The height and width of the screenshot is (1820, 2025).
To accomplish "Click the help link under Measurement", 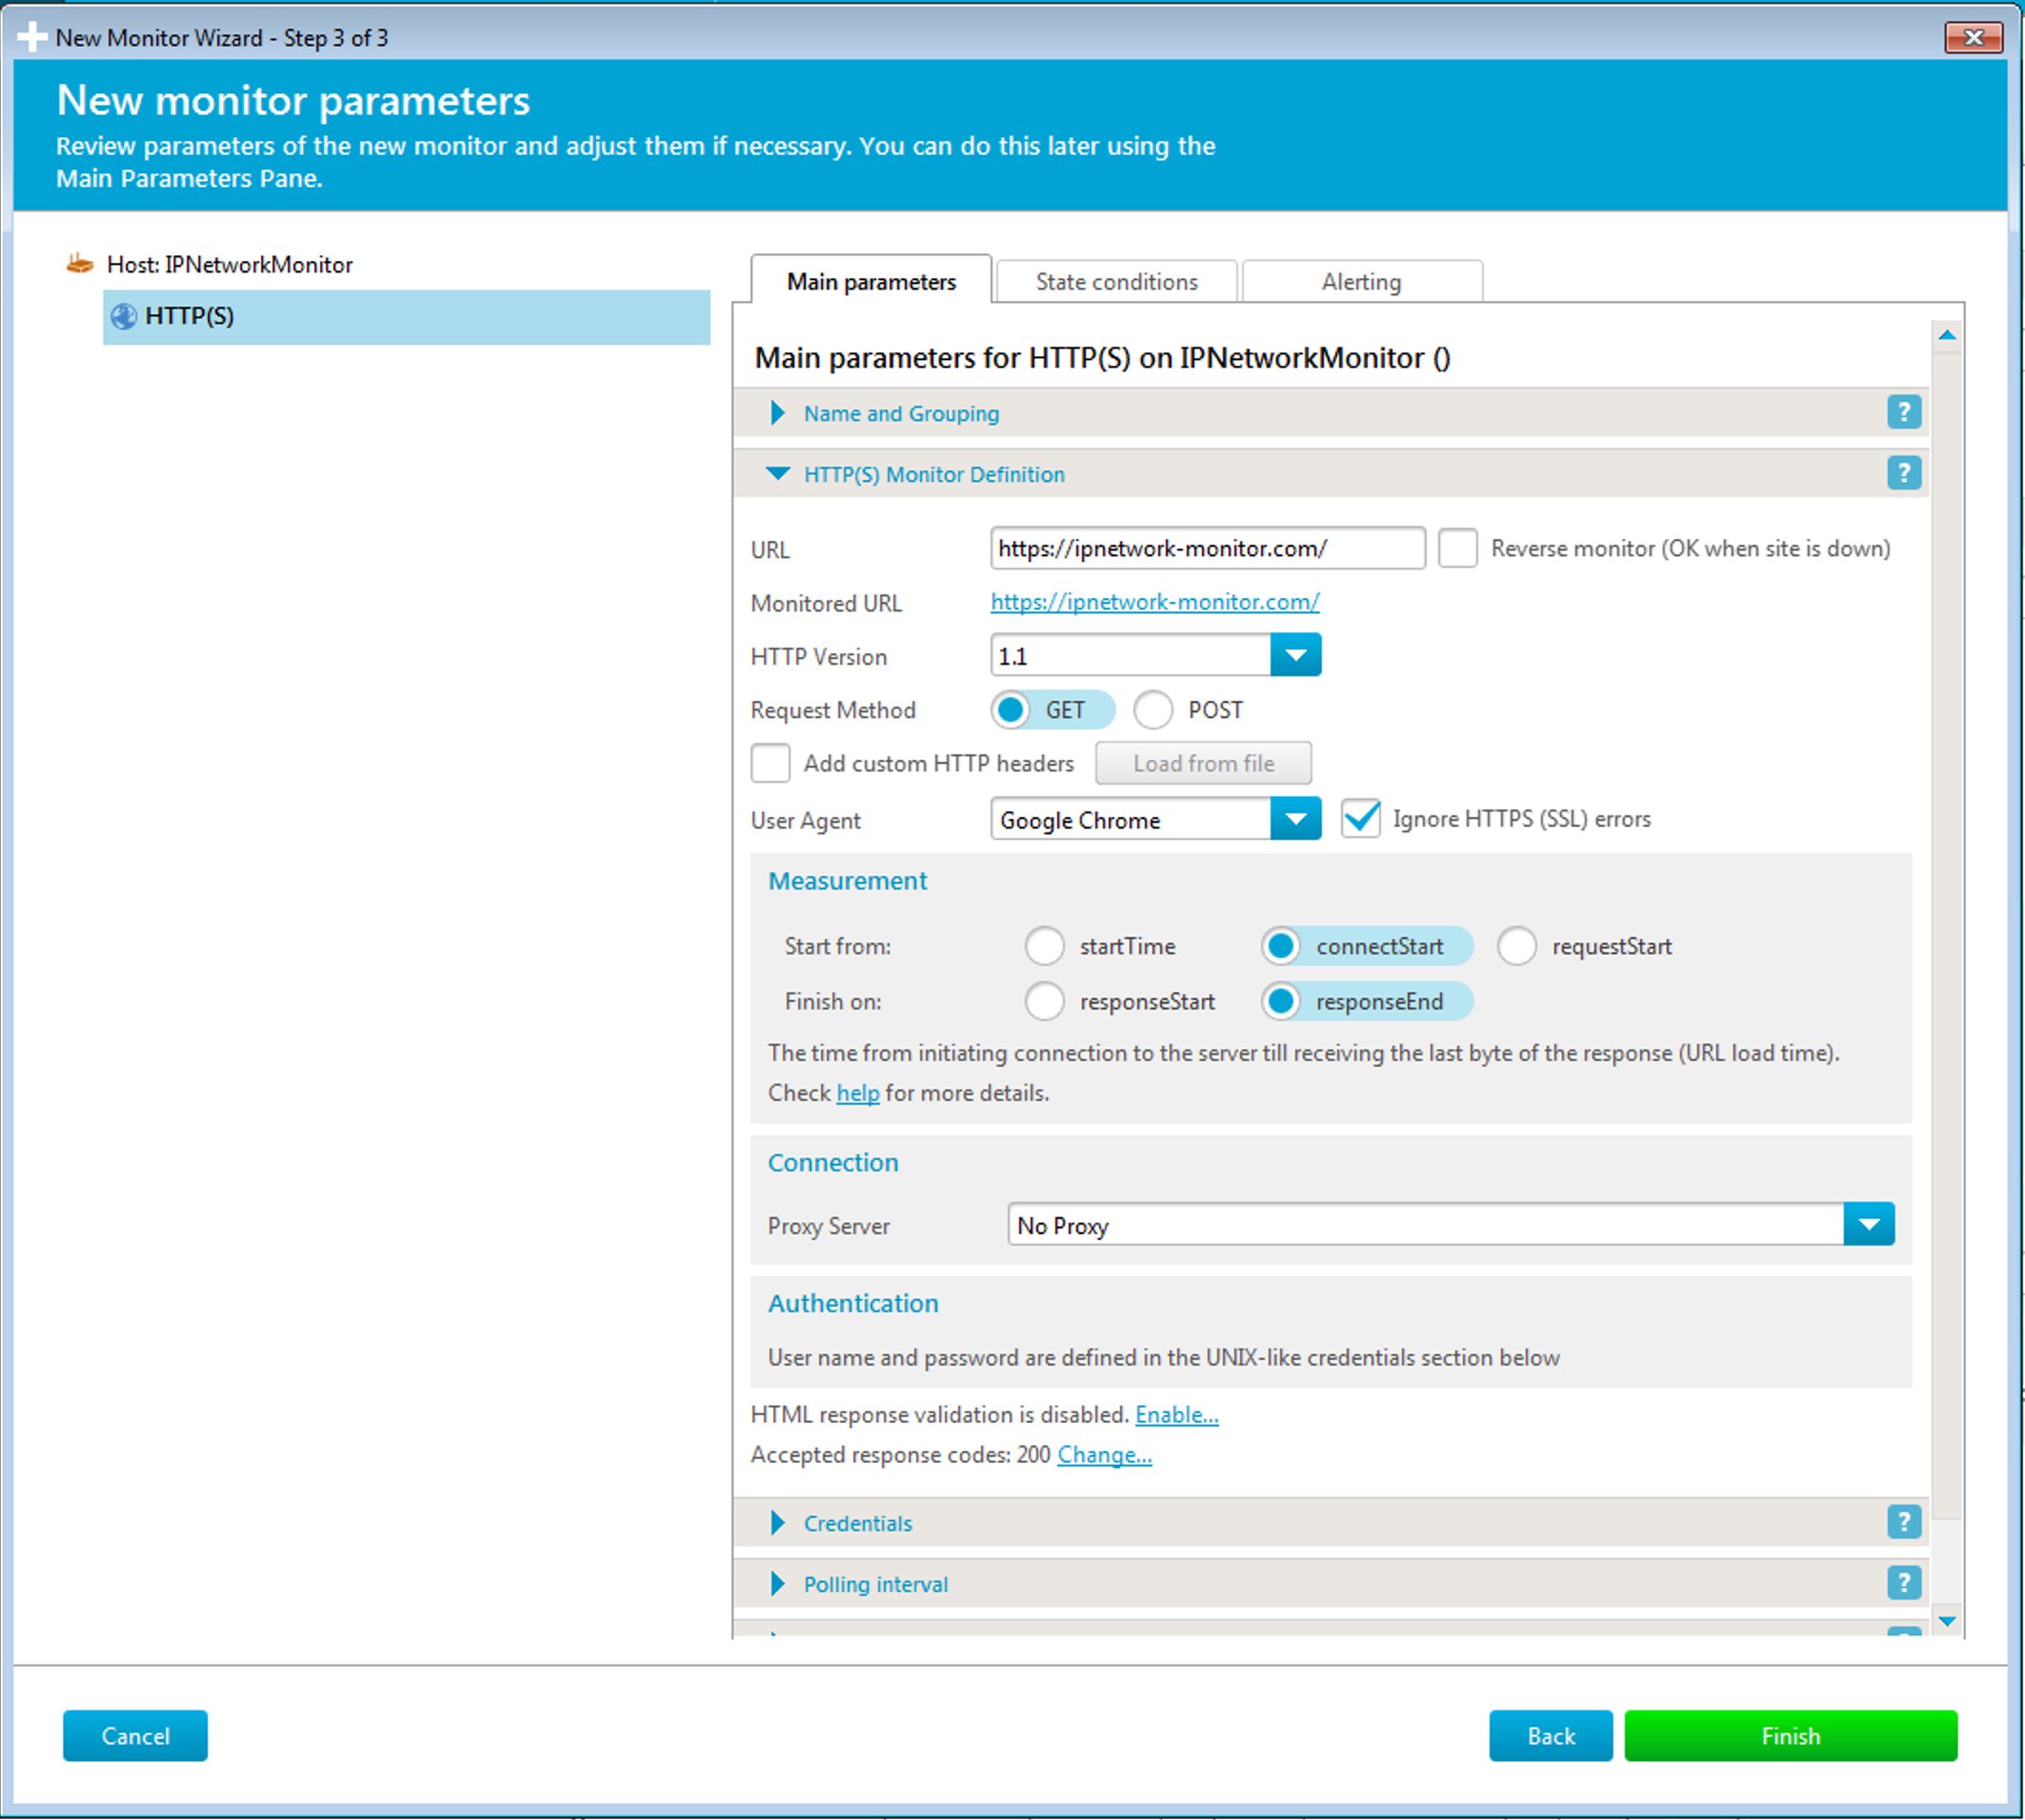I will pos(857,1093).
